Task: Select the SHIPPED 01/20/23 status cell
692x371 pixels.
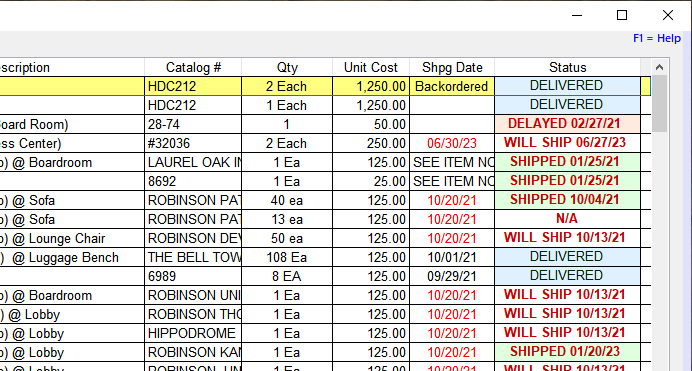Action: pos(568,352)
